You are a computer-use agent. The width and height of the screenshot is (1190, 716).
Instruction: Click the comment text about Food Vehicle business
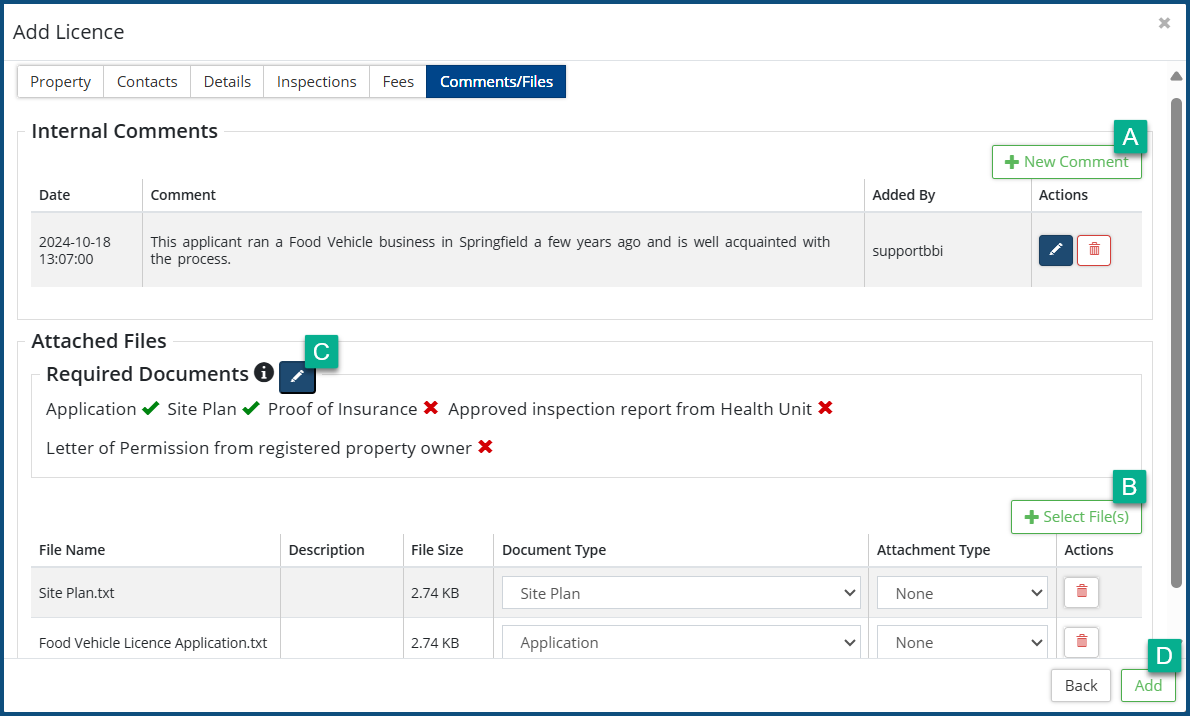tap(490, 250)
